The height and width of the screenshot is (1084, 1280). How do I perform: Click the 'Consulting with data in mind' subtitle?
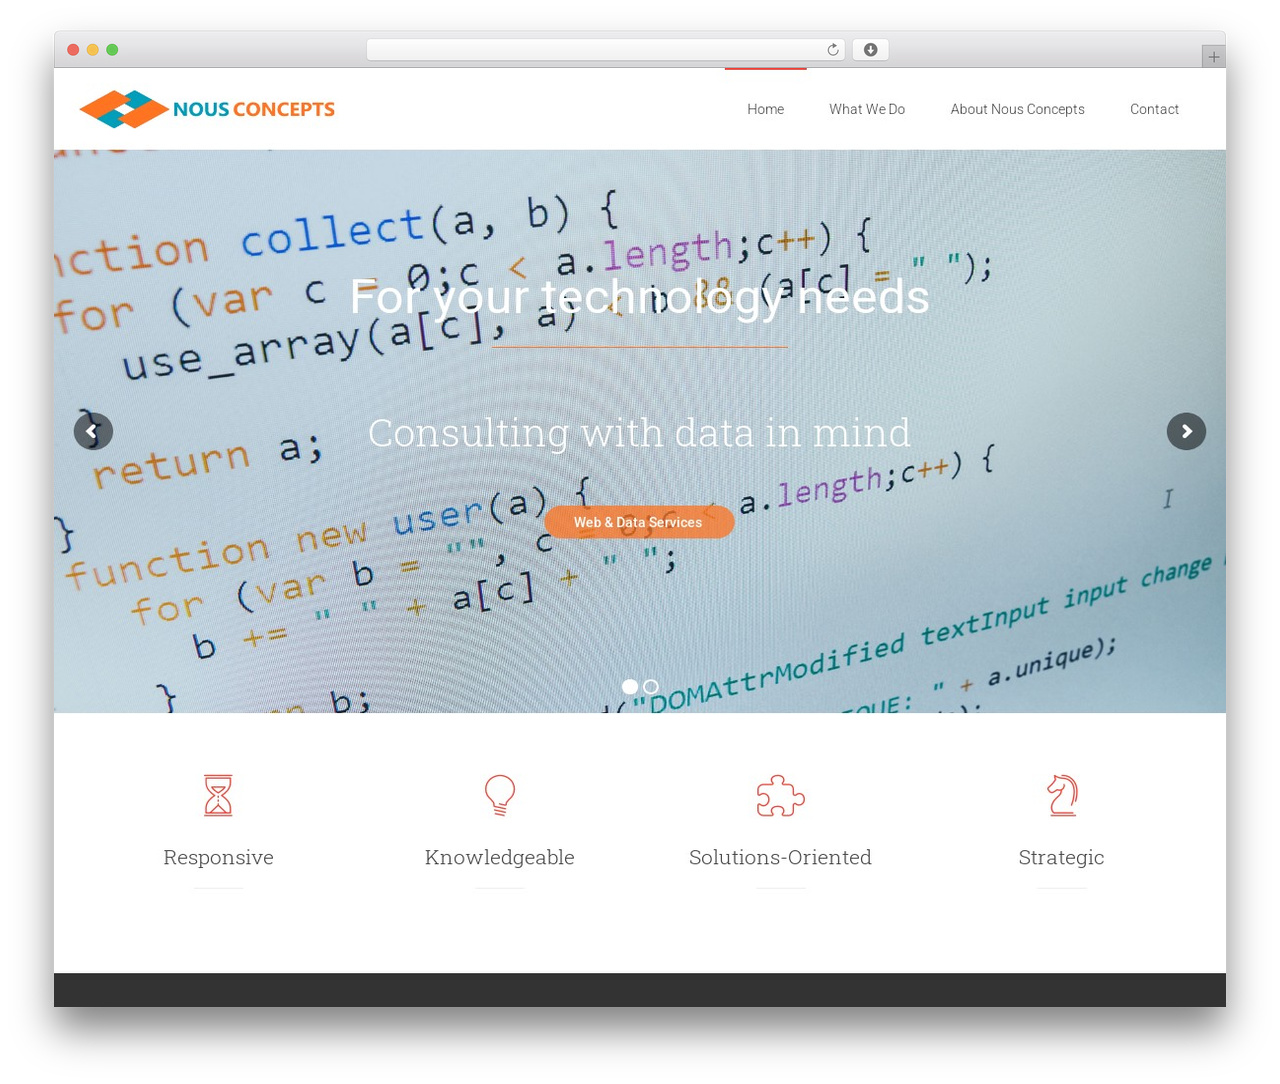(x=640, y=433)
